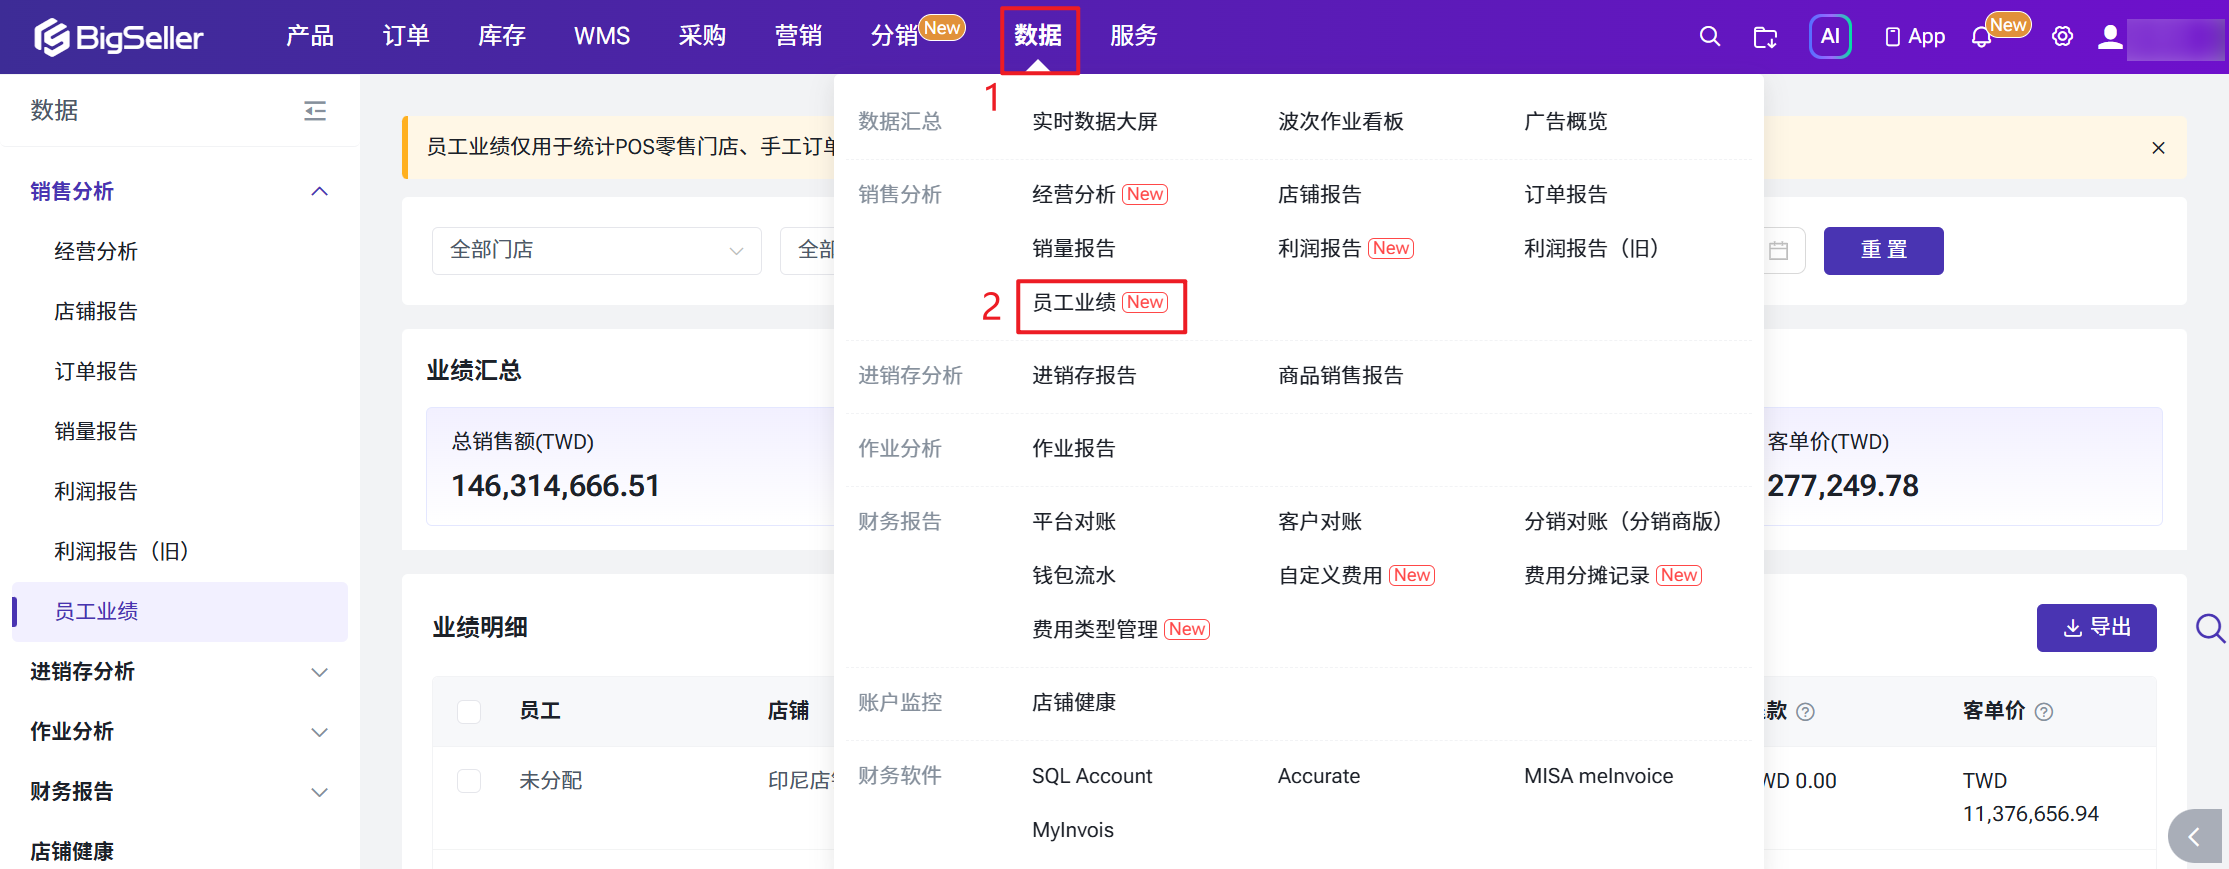Open the 分销 top menu

click(x=894, y=37)
